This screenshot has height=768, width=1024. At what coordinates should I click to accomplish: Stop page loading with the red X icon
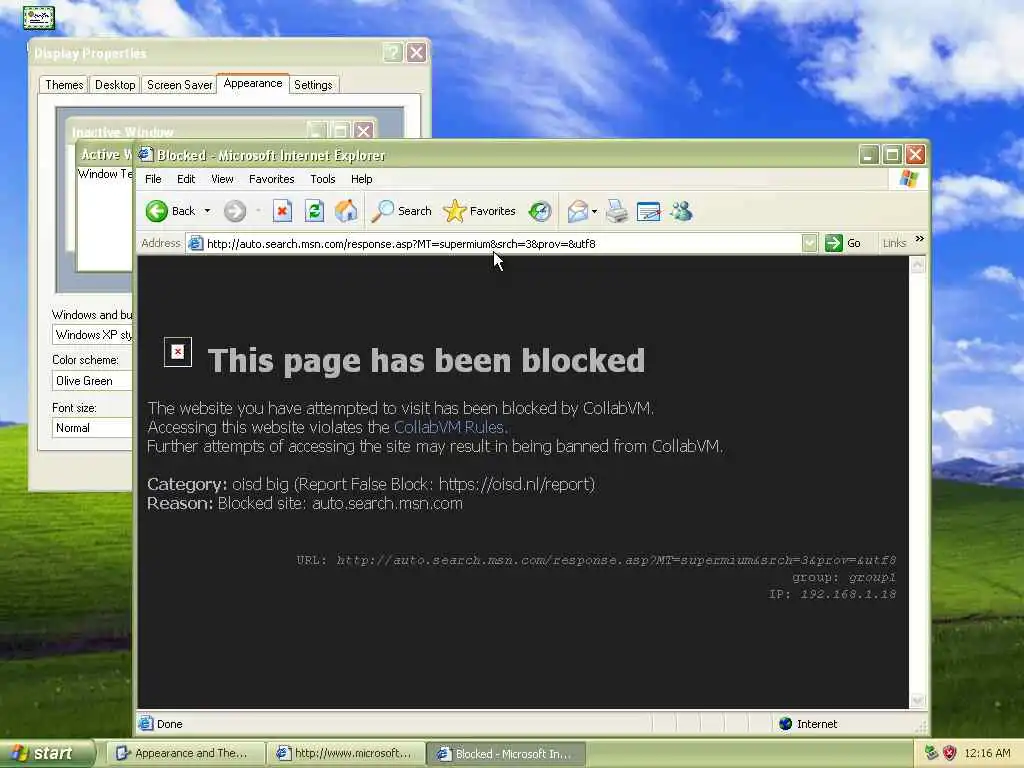click(x=282, y=211)
